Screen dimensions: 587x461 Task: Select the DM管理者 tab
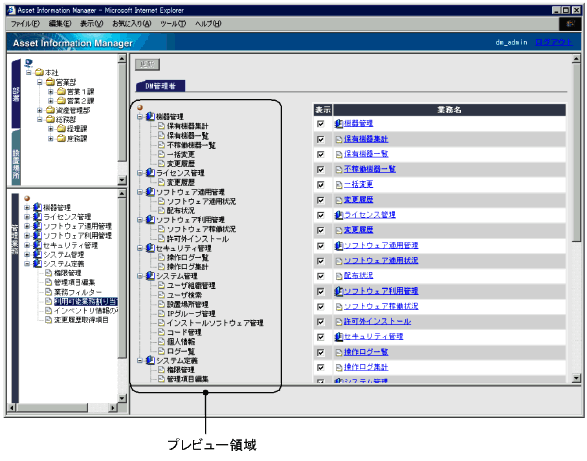point(160,86)
